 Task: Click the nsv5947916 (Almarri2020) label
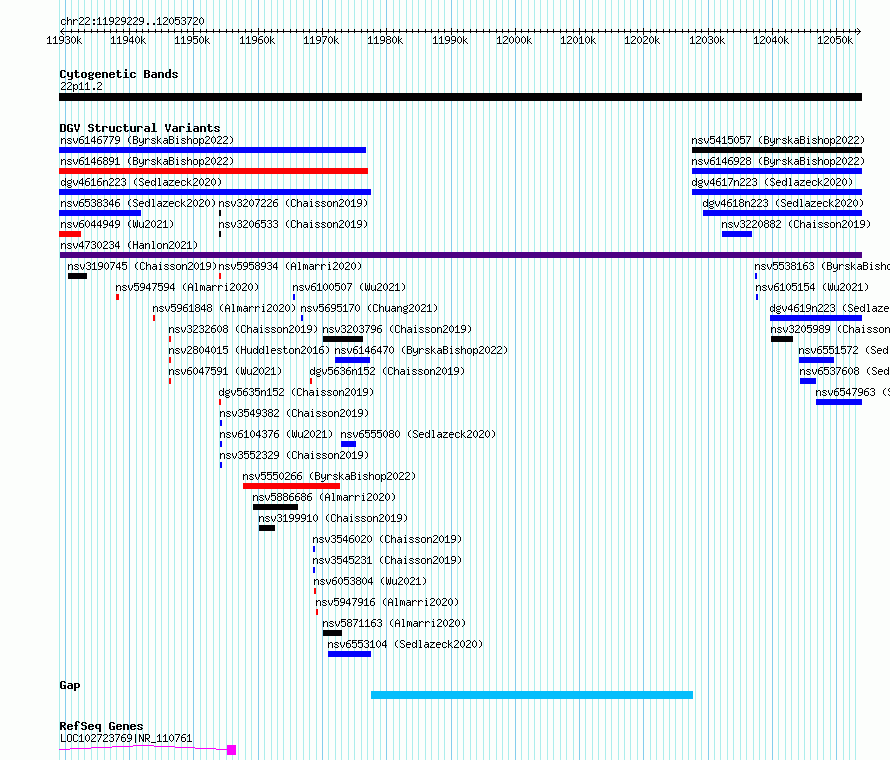pyautogui.click(x=388, y=602)
